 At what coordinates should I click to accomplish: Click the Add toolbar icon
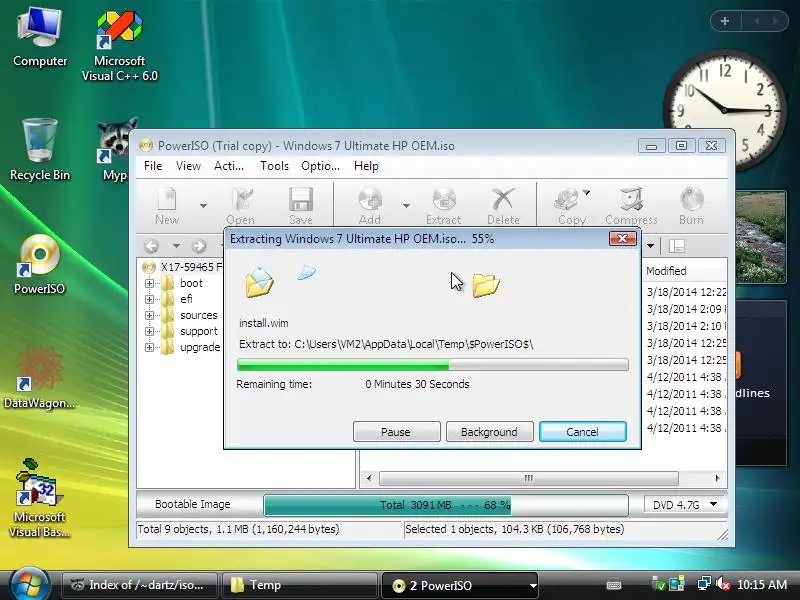[370, 206]
